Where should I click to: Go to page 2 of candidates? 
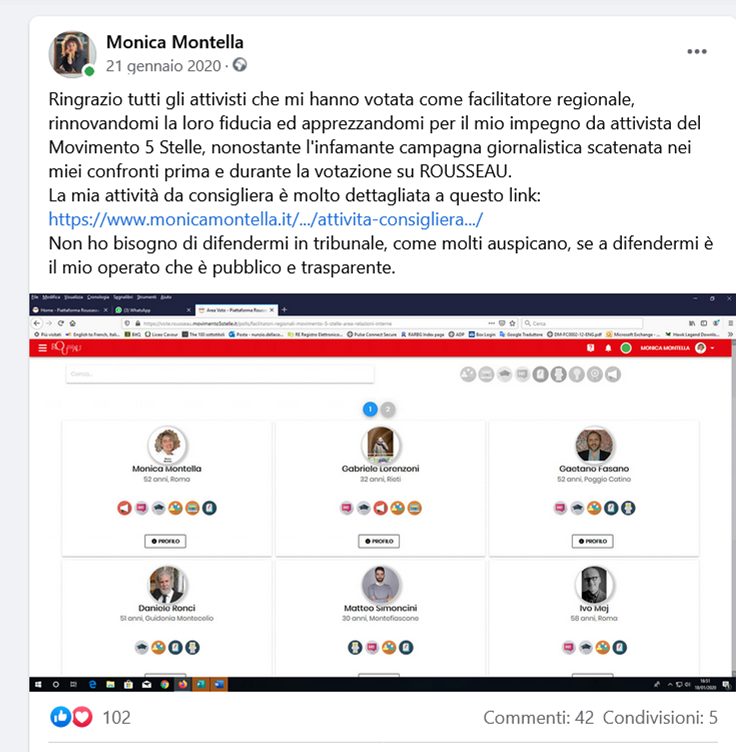[388, 409]
